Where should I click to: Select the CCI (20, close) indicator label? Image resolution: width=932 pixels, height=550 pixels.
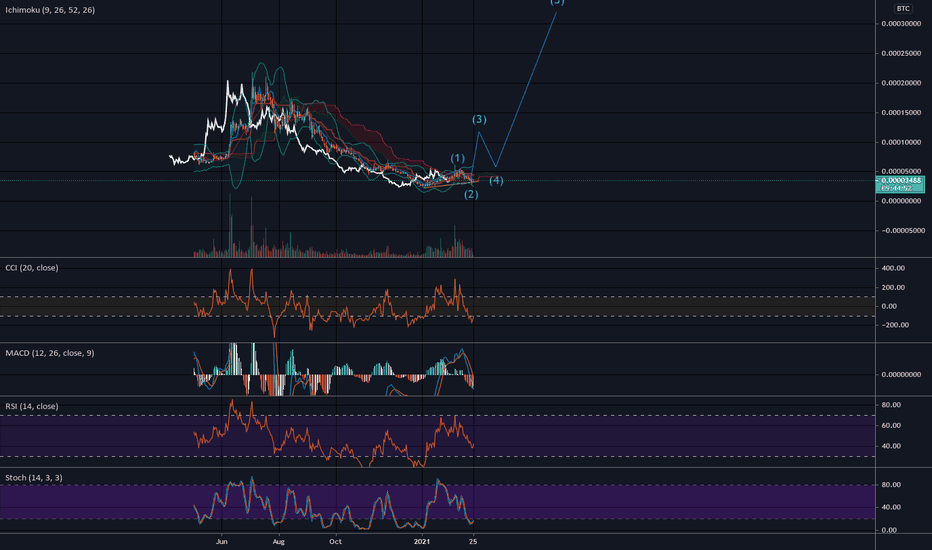click(x=32, y=268)
